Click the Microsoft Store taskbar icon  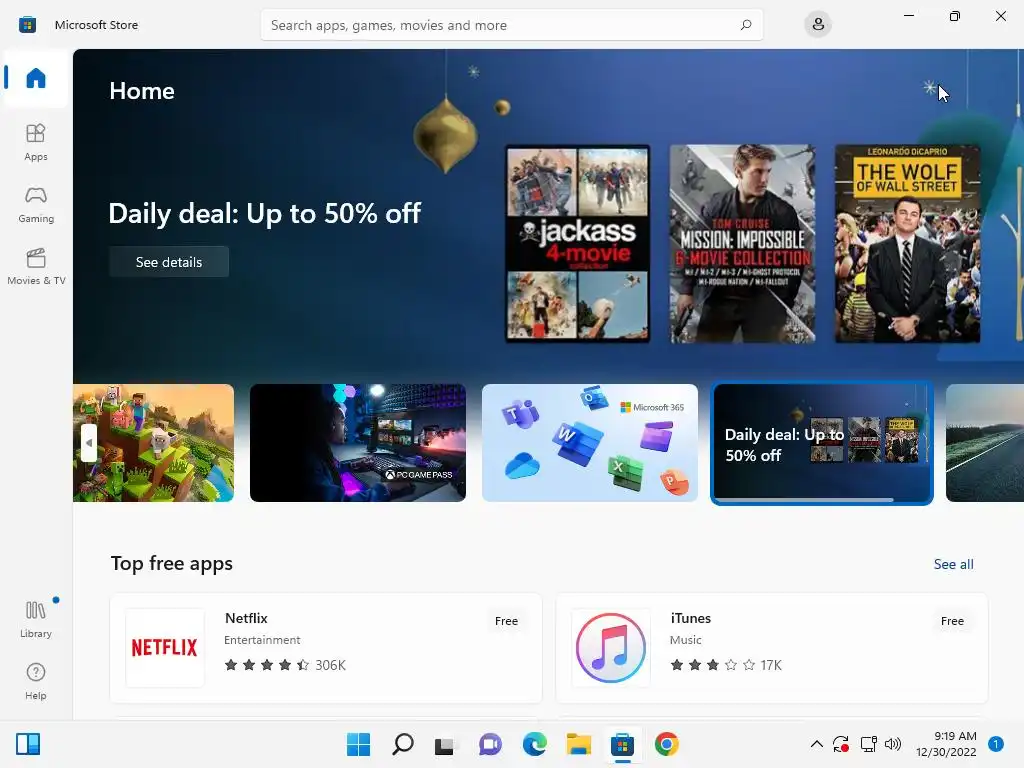622,744
